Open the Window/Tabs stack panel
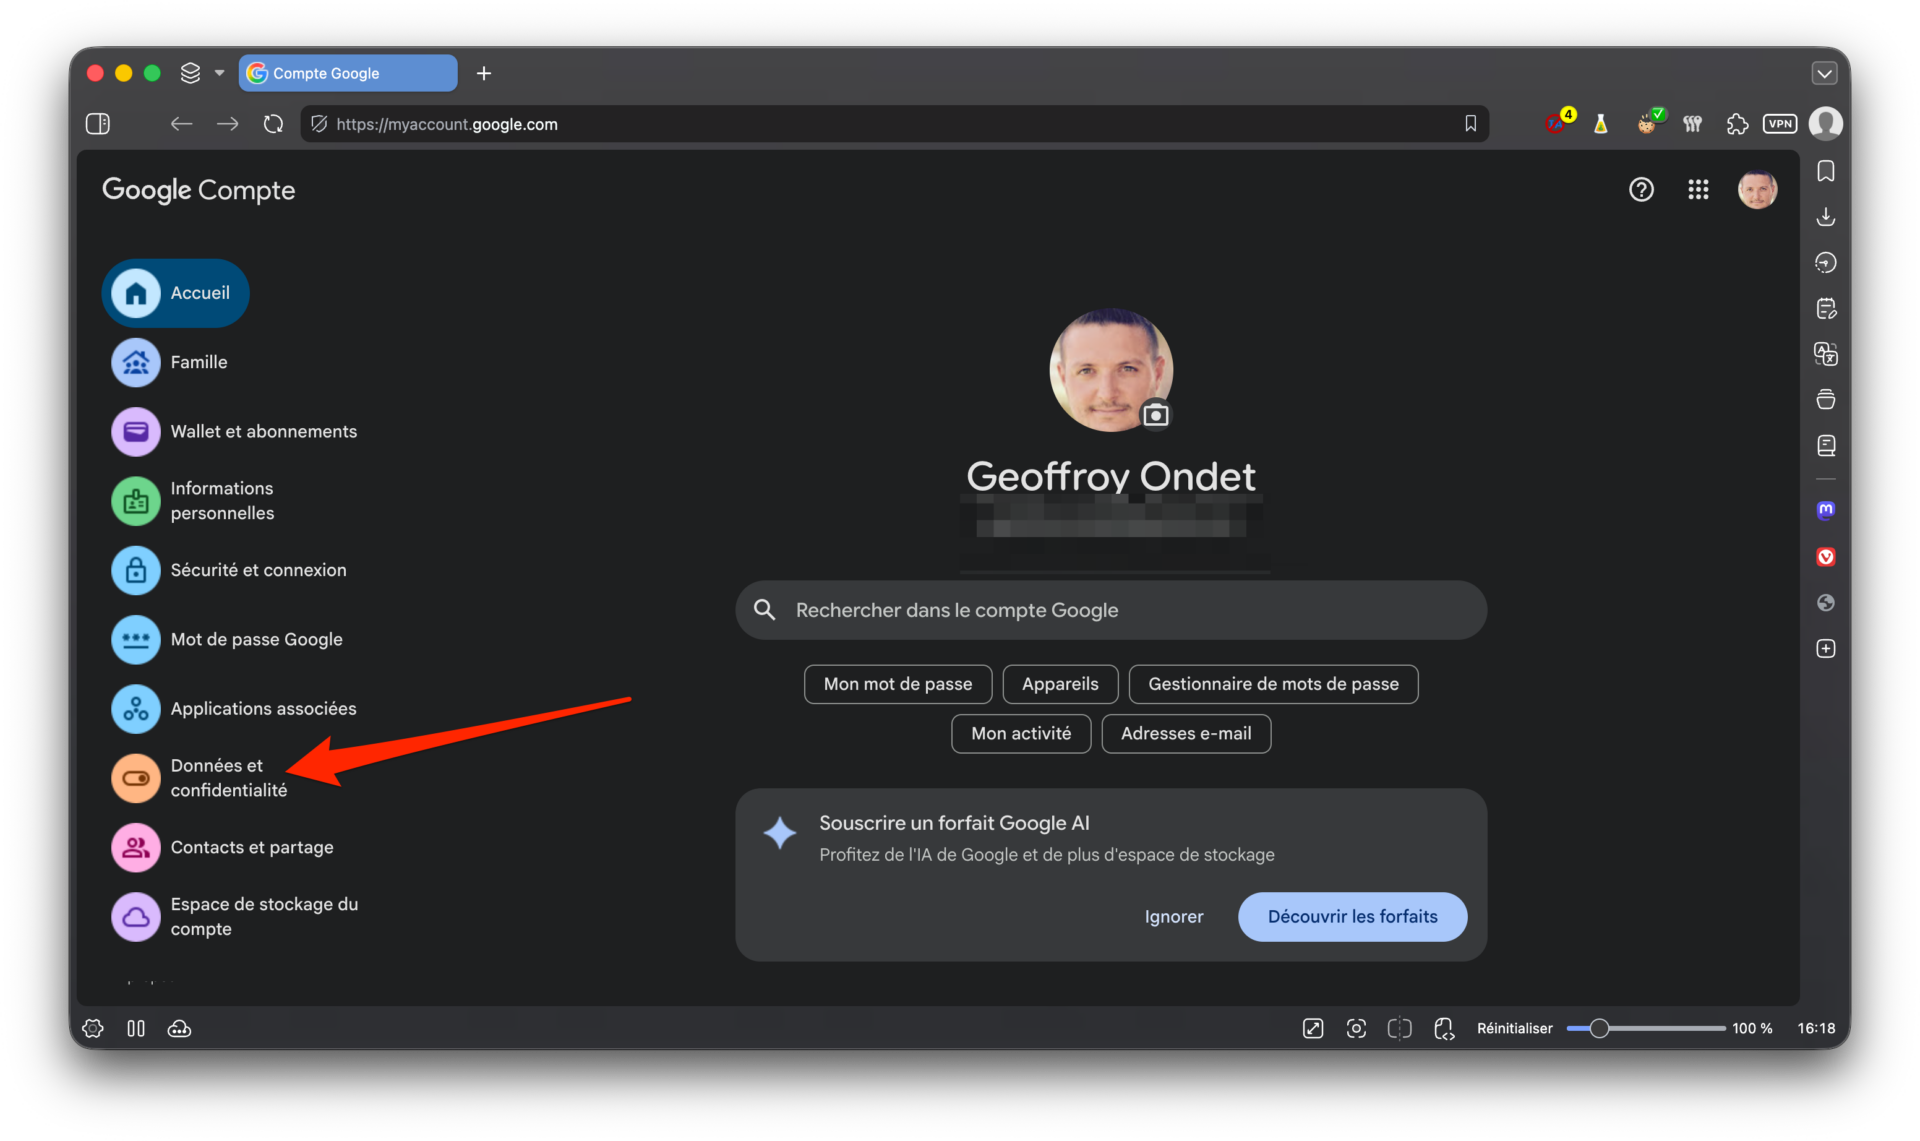This screenshot has width=1920, height=1141. 1826,400
